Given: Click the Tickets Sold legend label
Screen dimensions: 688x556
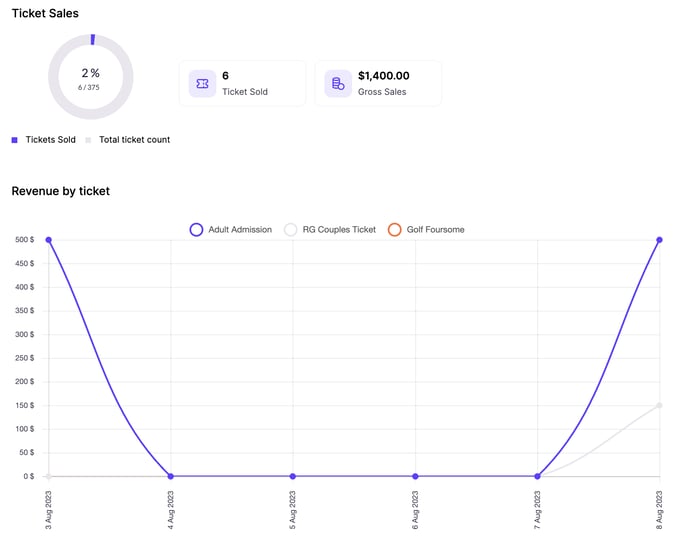Looking at the screenshot, I should click(x=50, y=140).
